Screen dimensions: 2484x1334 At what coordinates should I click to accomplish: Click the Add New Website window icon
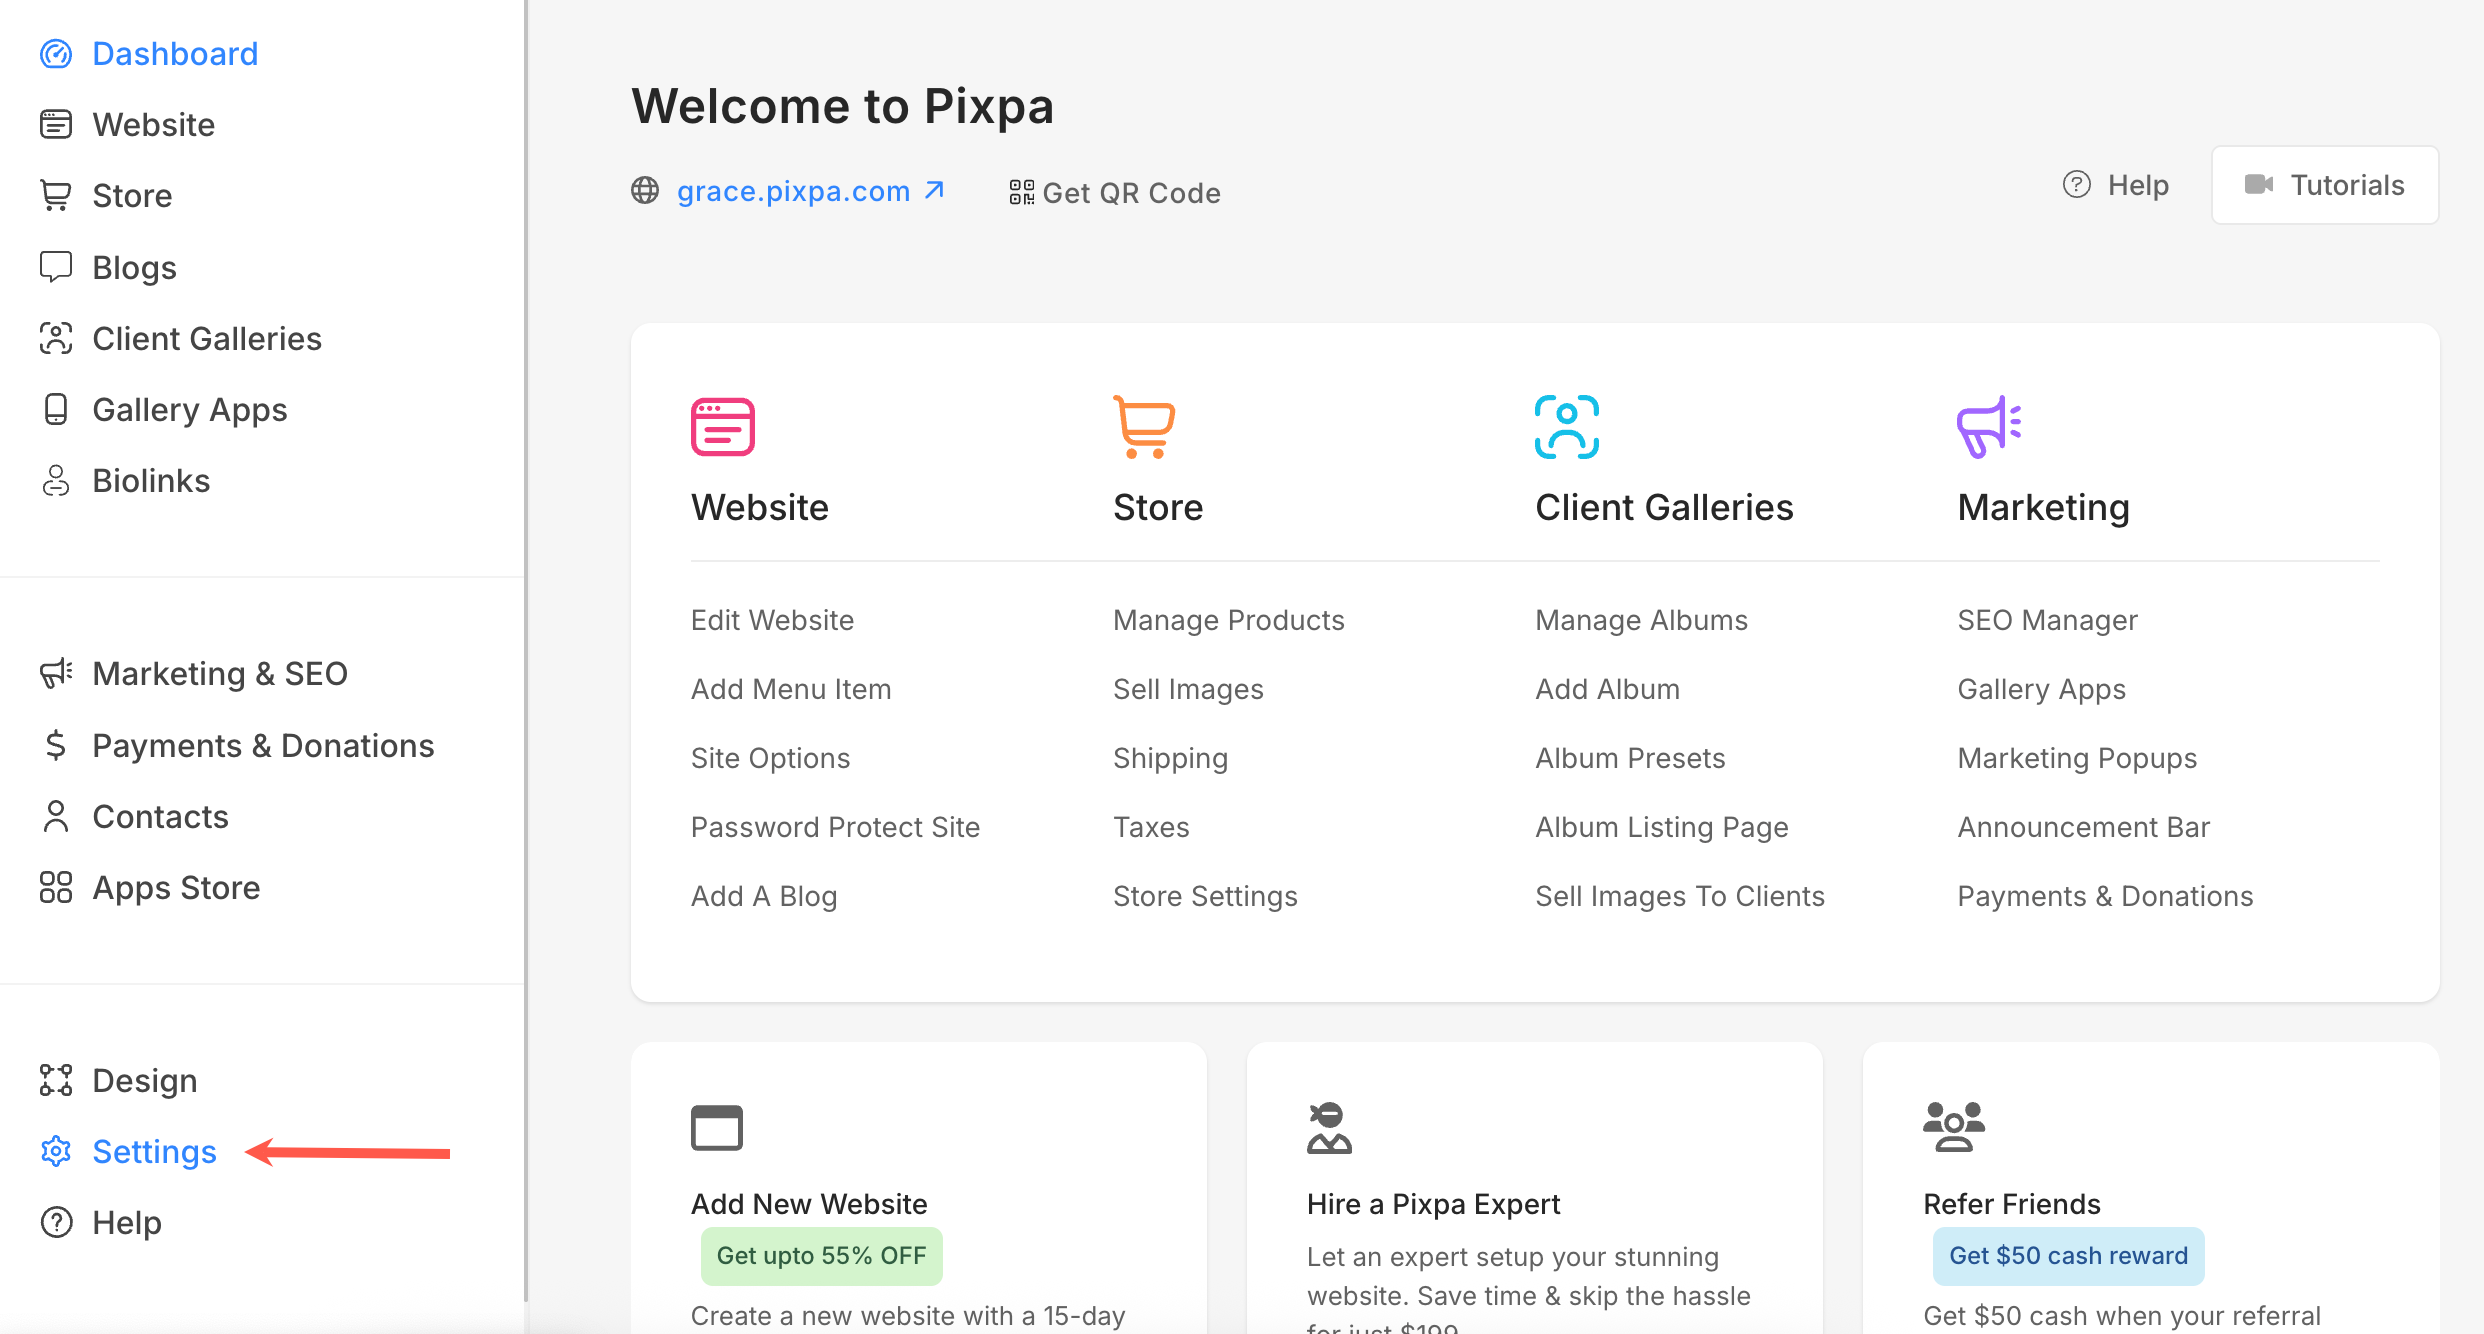pos(716,1128)
